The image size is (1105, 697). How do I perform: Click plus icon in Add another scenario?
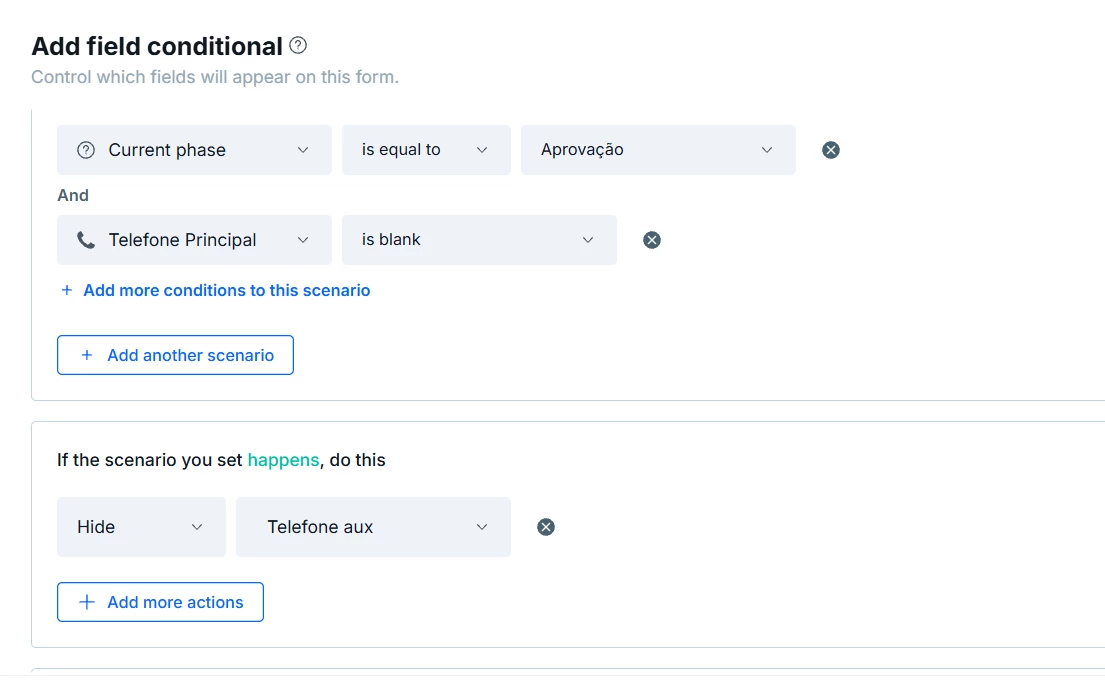pyautogui.click(x=86, y=355)
